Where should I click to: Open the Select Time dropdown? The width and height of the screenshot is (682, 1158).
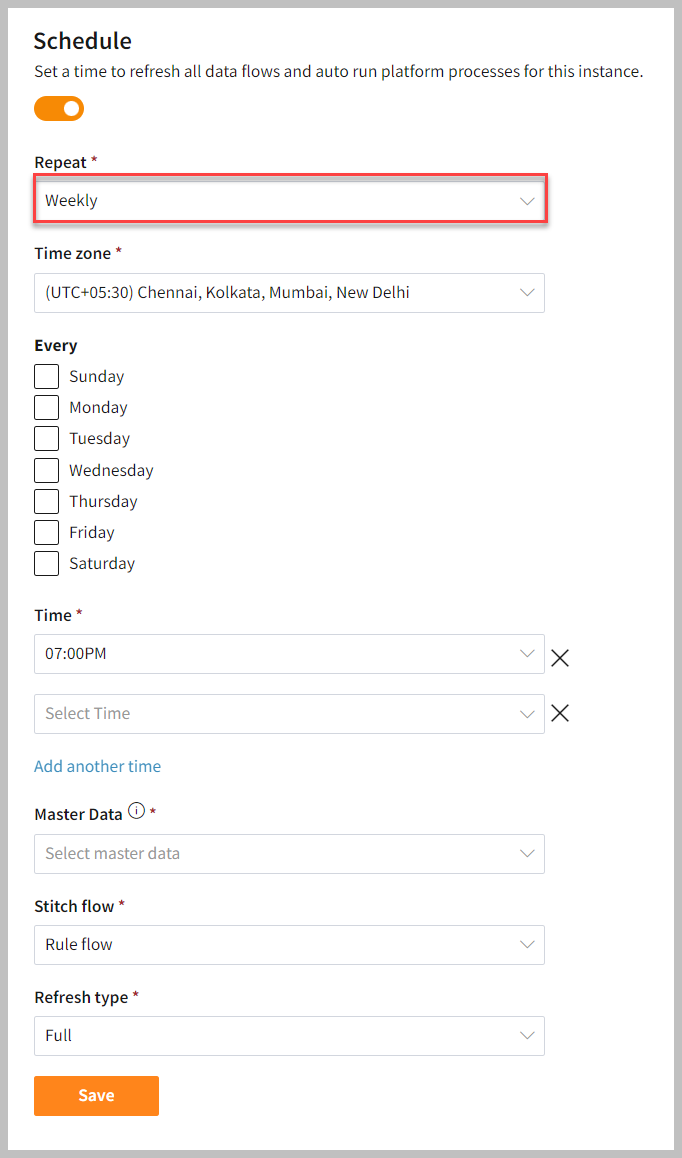290,713
